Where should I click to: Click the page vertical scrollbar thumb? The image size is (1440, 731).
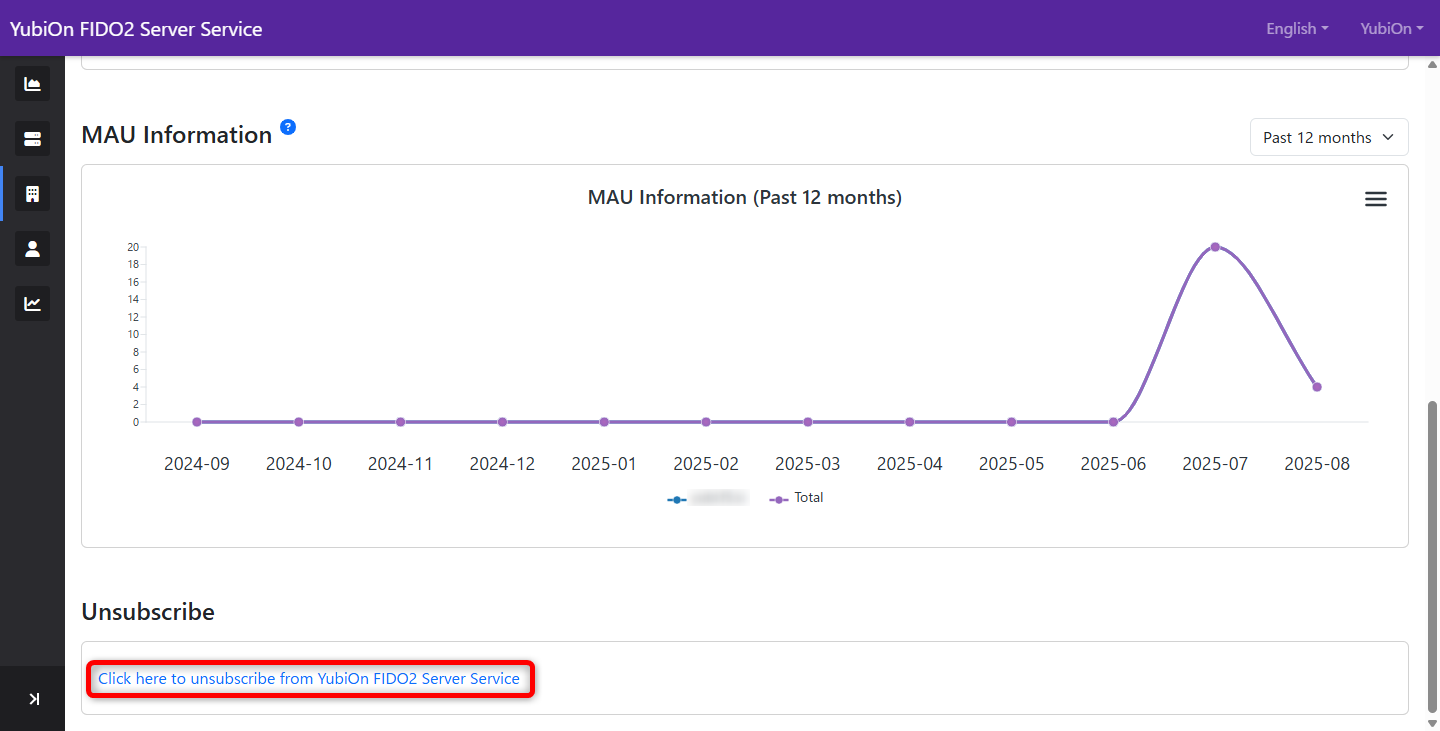tap(1432, 555)
